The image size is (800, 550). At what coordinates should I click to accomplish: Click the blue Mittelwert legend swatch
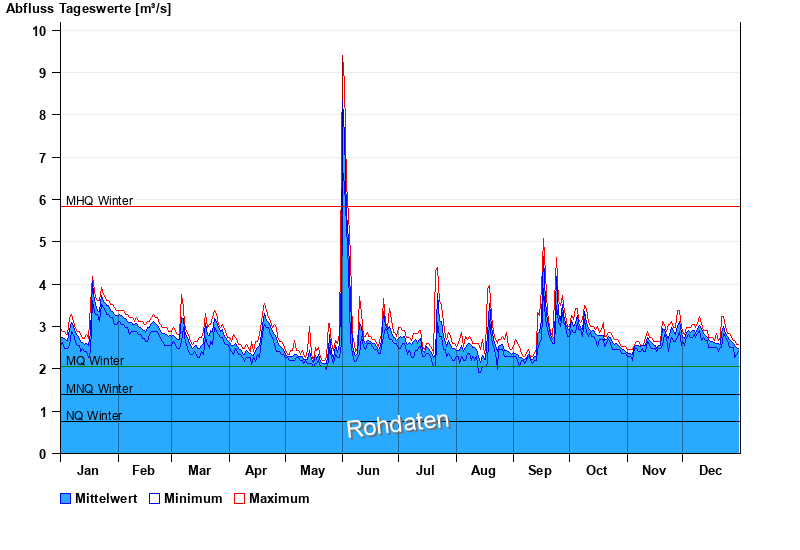[x=66, y=498]
